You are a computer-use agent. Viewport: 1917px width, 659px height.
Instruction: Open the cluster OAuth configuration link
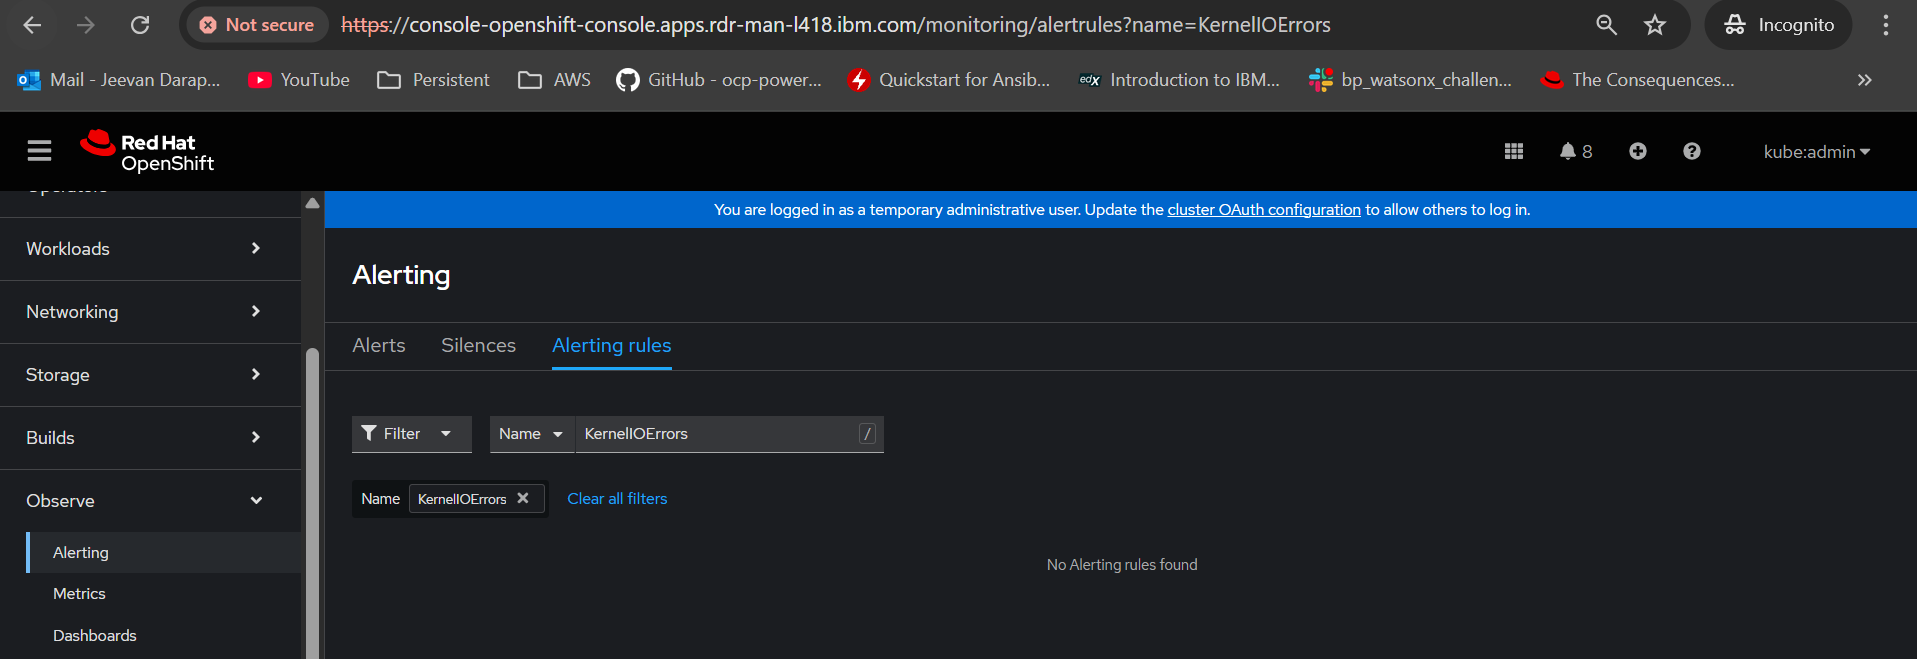pyautogui.click(x=1264, y=210)
